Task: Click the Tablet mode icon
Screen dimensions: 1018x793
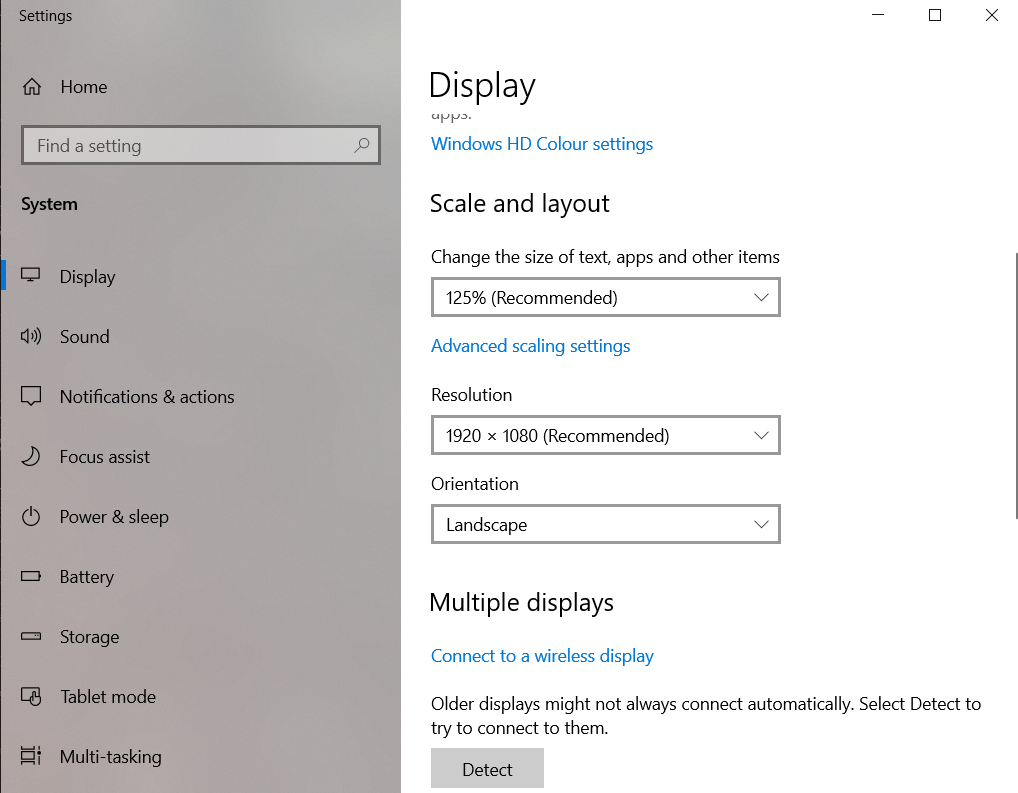Action: coord(31,696)
